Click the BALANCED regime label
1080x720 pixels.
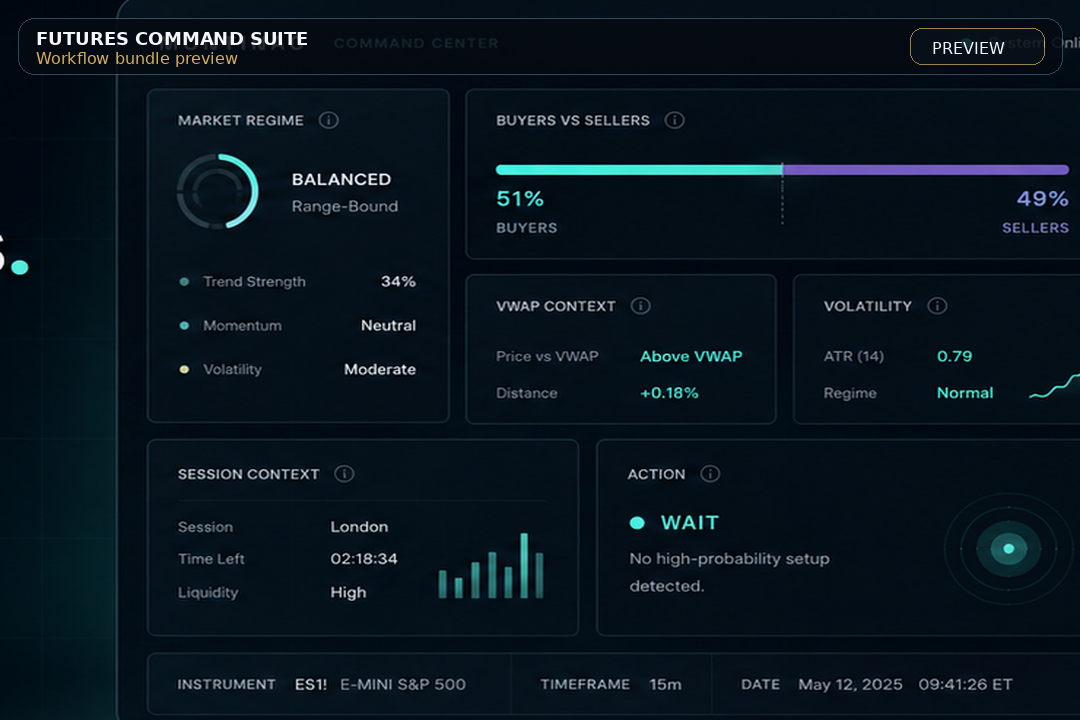[342, 180]
